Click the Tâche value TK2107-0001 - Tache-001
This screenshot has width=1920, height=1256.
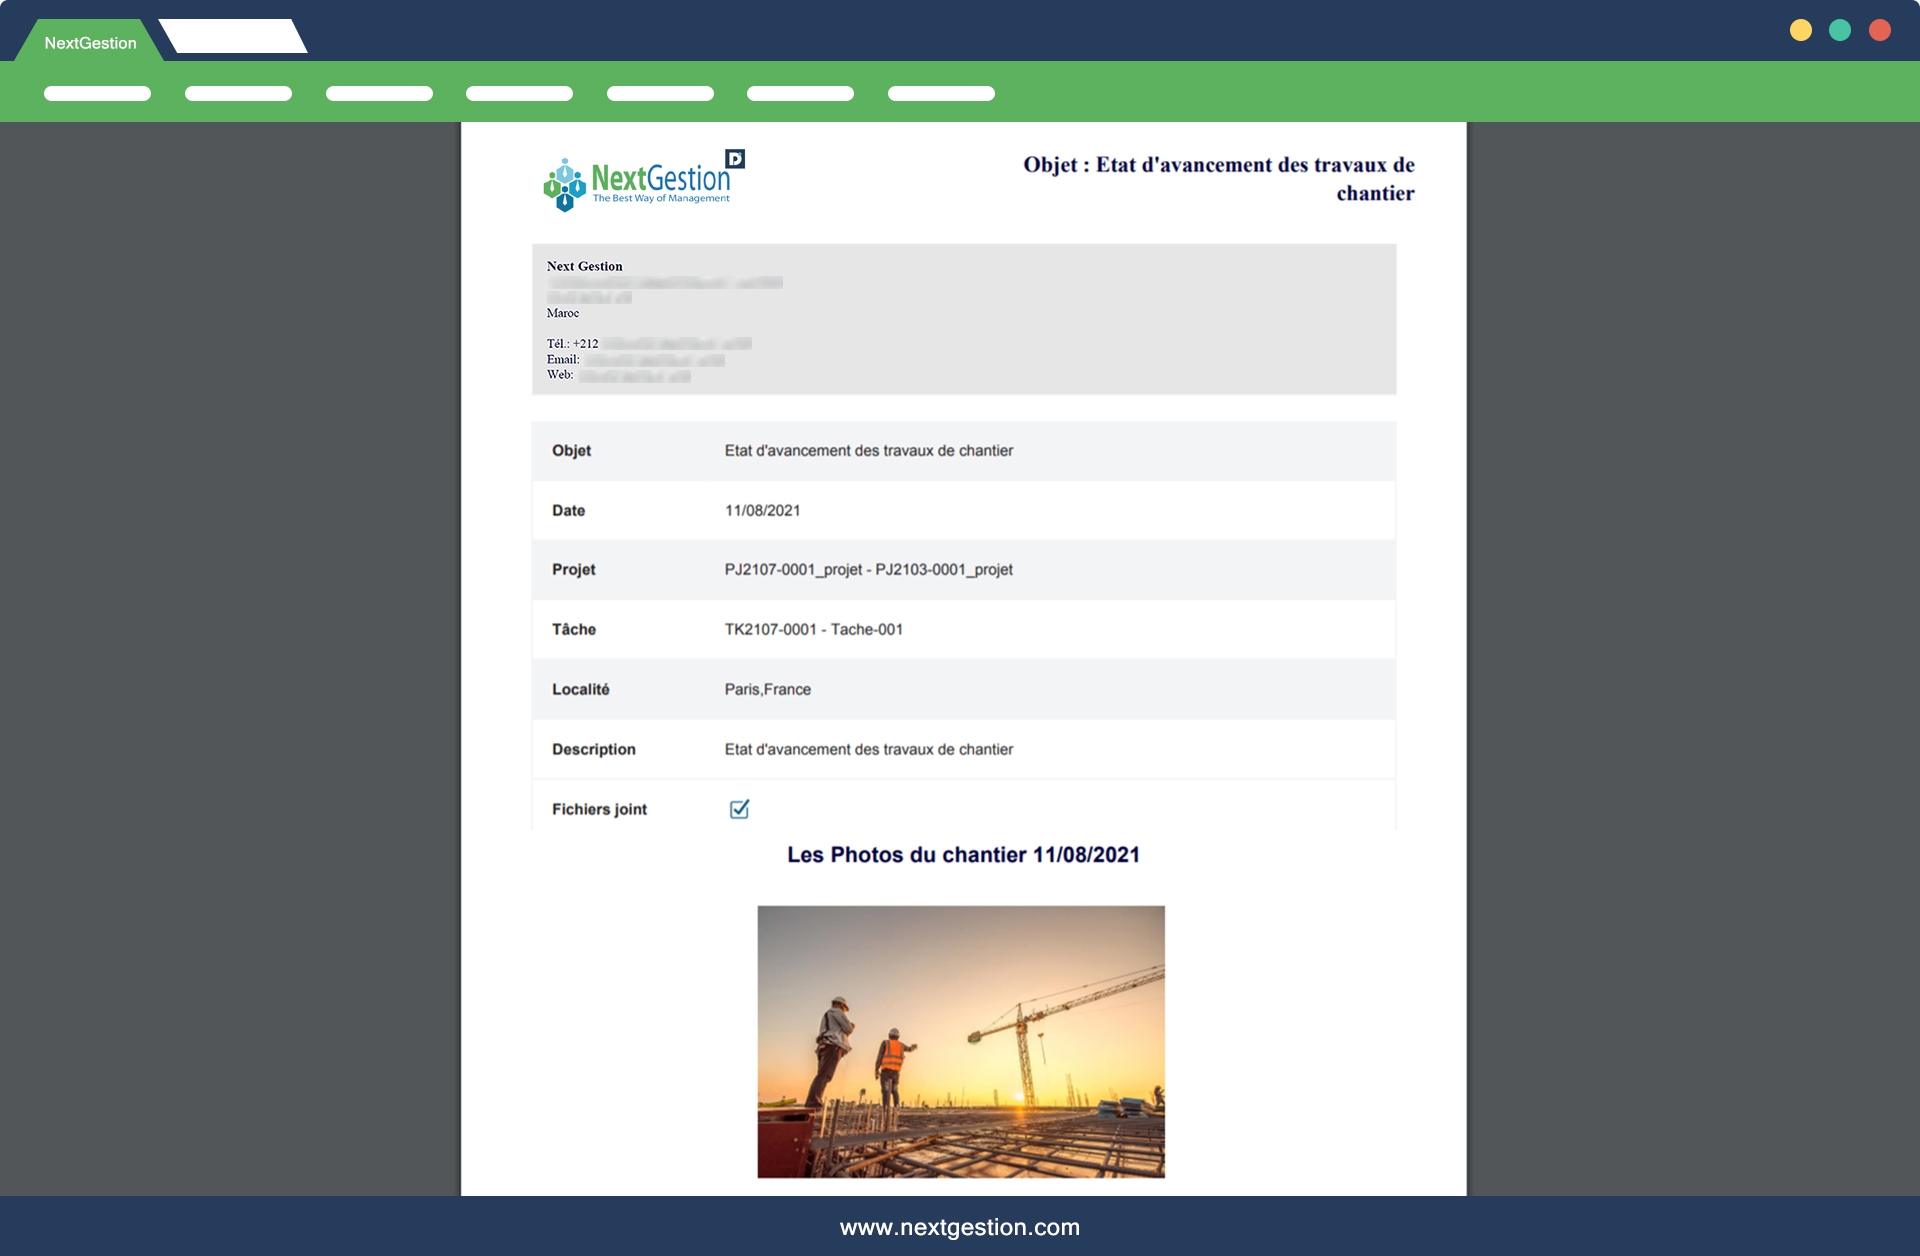(813, 629)
